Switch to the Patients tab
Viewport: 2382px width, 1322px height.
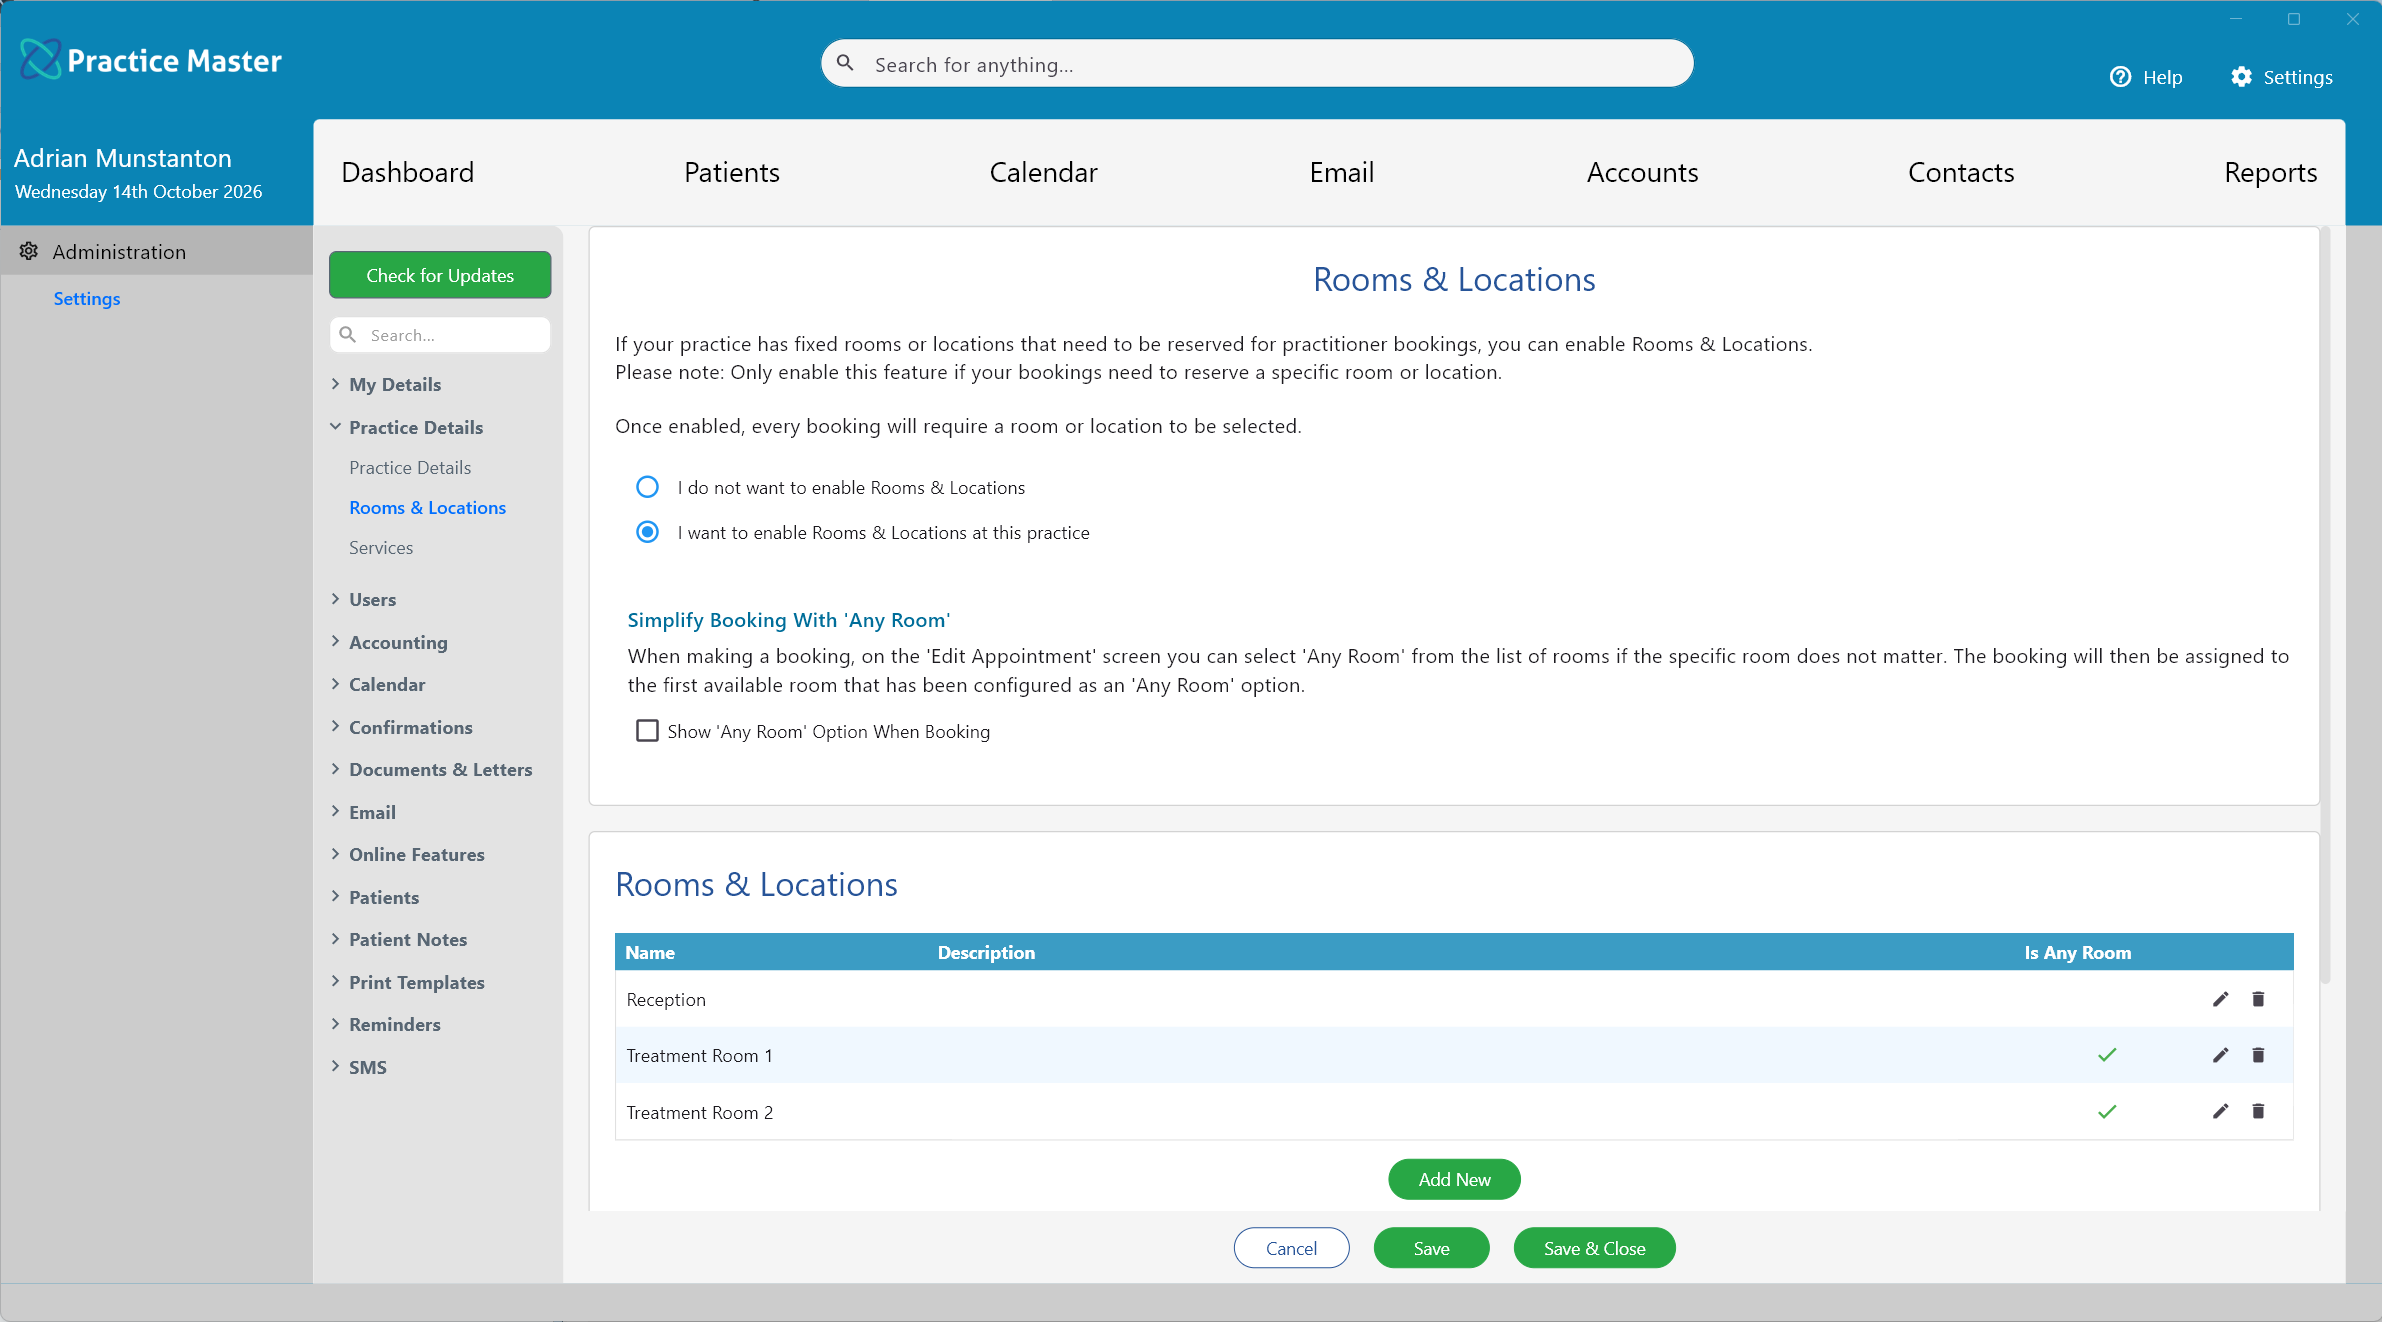click(x=731, y=172)
